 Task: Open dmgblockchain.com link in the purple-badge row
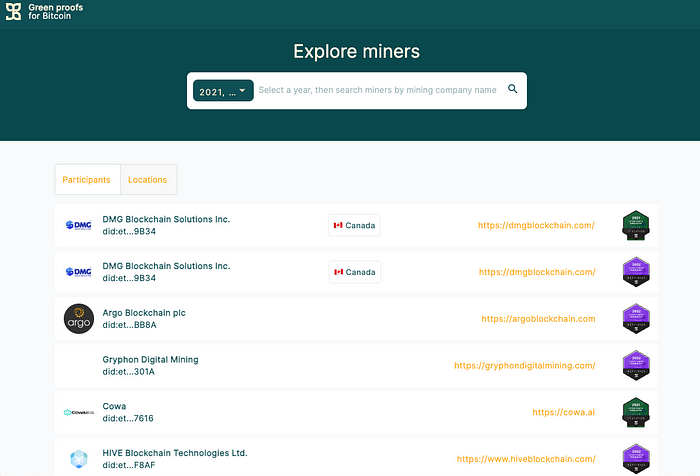point(537,272)
